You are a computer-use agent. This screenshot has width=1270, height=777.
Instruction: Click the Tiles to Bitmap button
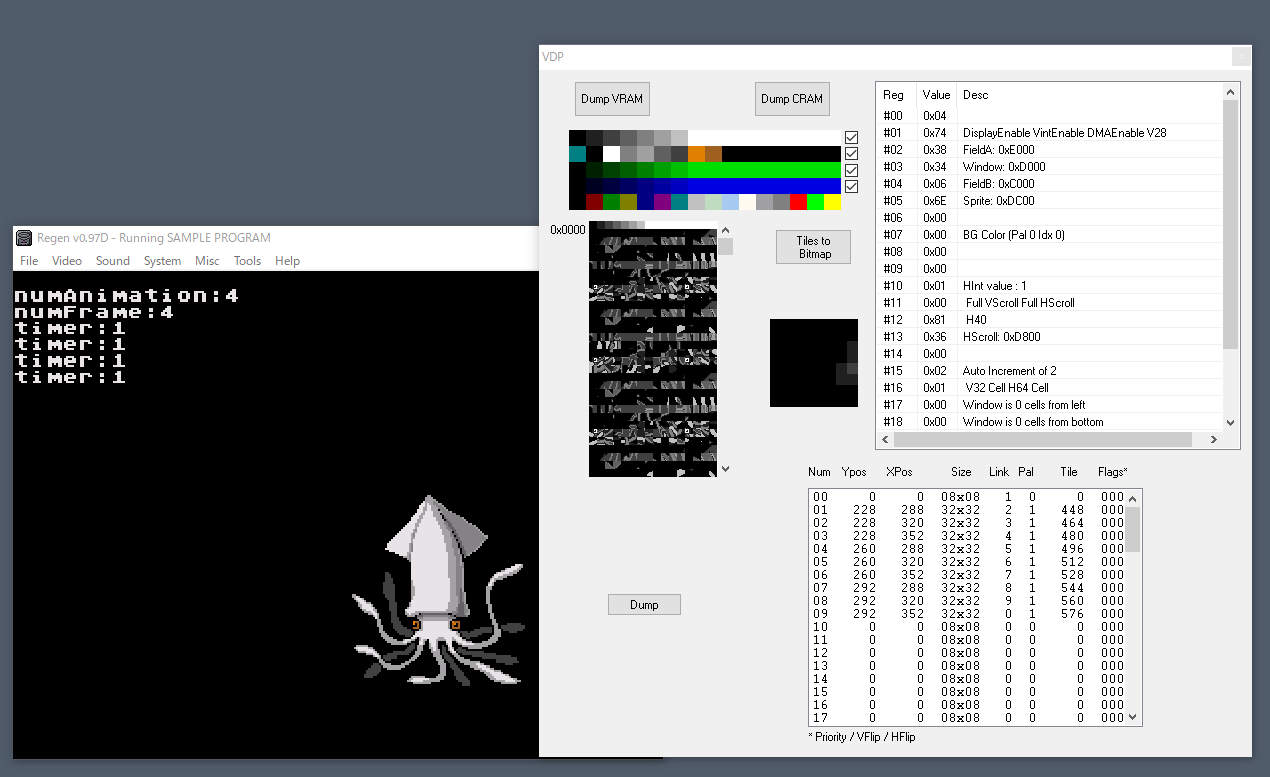pos(814,247)
